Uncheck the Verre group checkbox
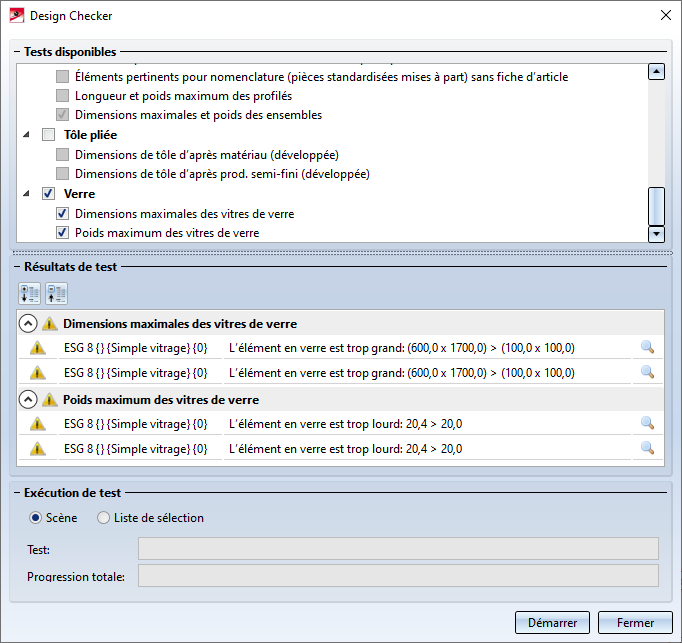The image size is (682, 643). pyautogui.click(x=48, y=194)
